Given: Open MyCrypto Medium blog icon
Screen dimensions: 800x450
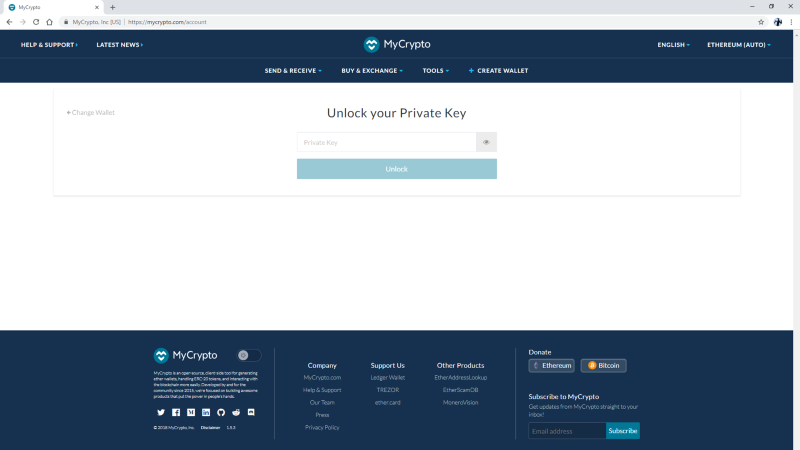Looking at the screenshot, I should click(191, 412).
